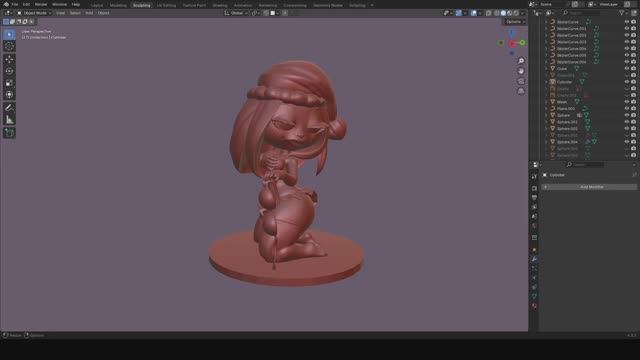Click the viewport pan hand icon

point(521,71)
